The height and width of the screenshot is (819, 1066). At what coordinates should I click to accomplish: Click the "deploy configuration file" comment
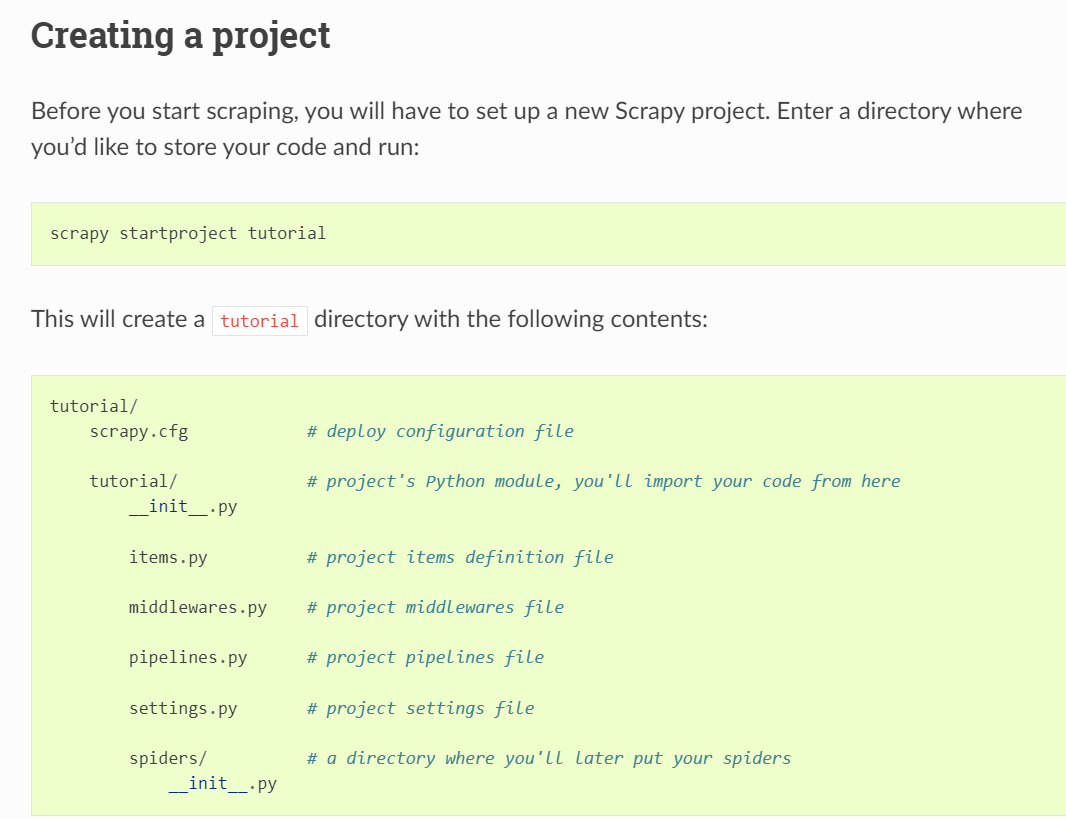point(448,431)
